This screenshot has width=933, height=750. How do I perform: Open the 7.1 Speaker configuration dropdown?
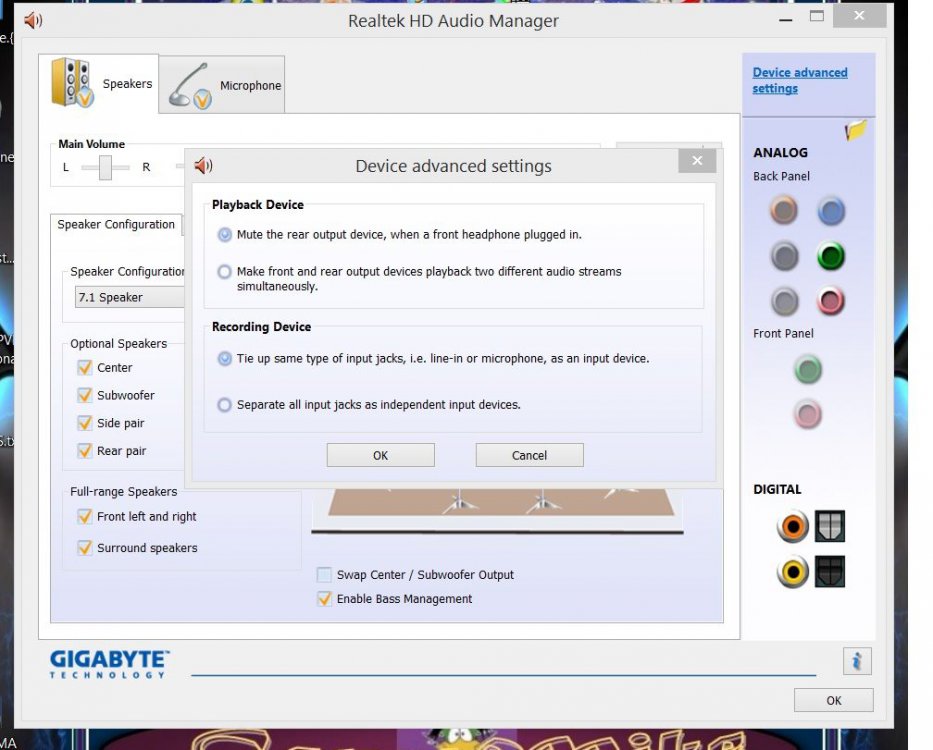tap(130, 297)
